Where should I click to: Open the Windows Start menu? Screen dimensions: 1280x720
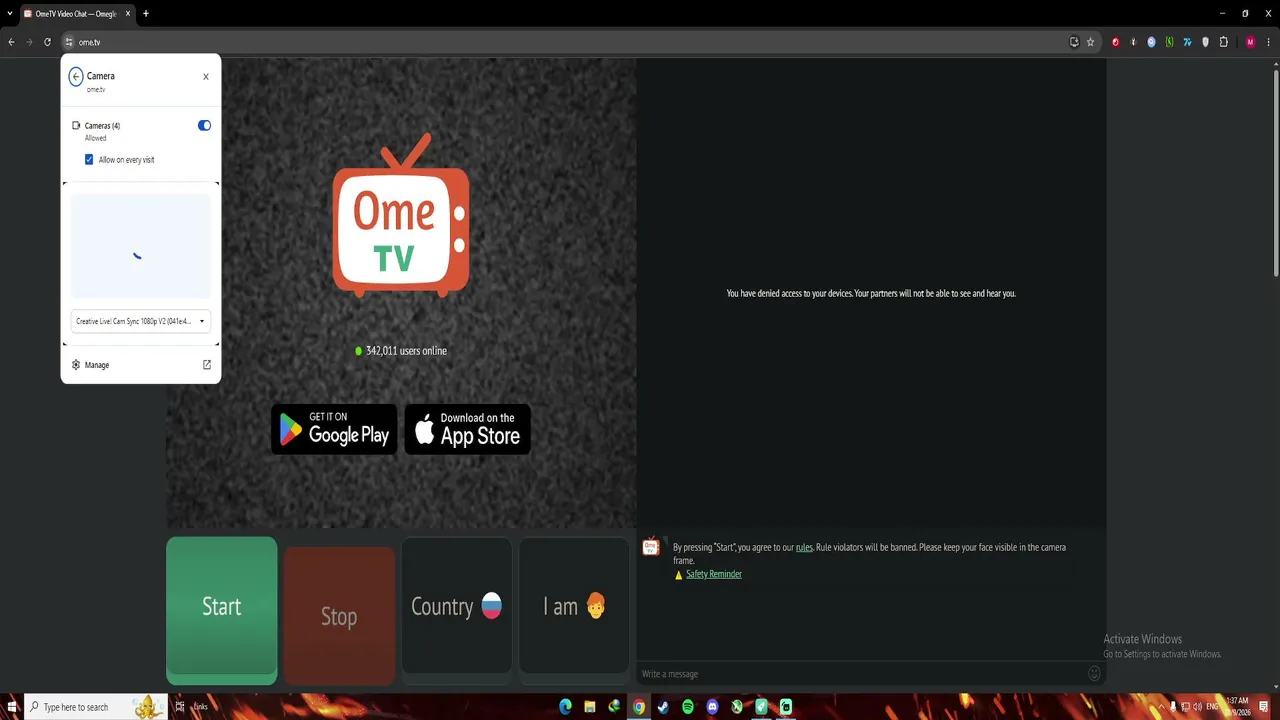[x=12, y=707]
